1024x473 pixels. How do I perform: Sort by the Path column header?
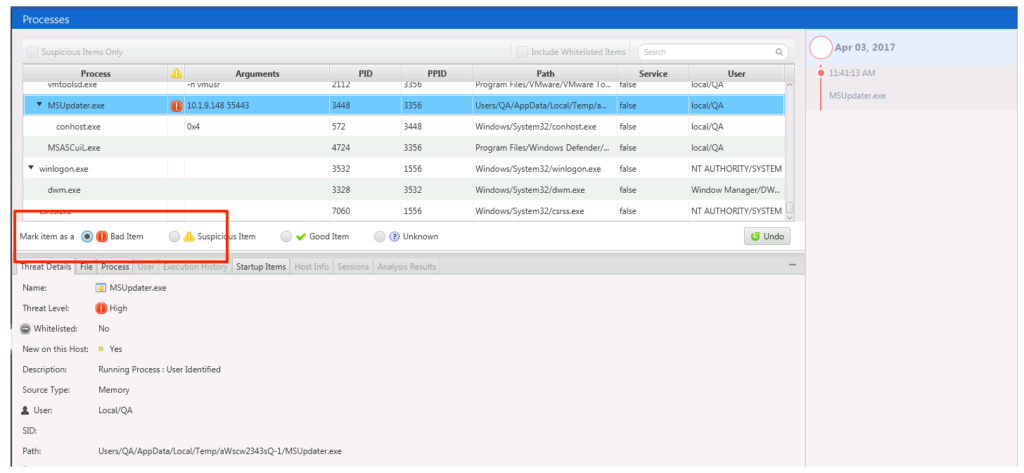point(545,73)
